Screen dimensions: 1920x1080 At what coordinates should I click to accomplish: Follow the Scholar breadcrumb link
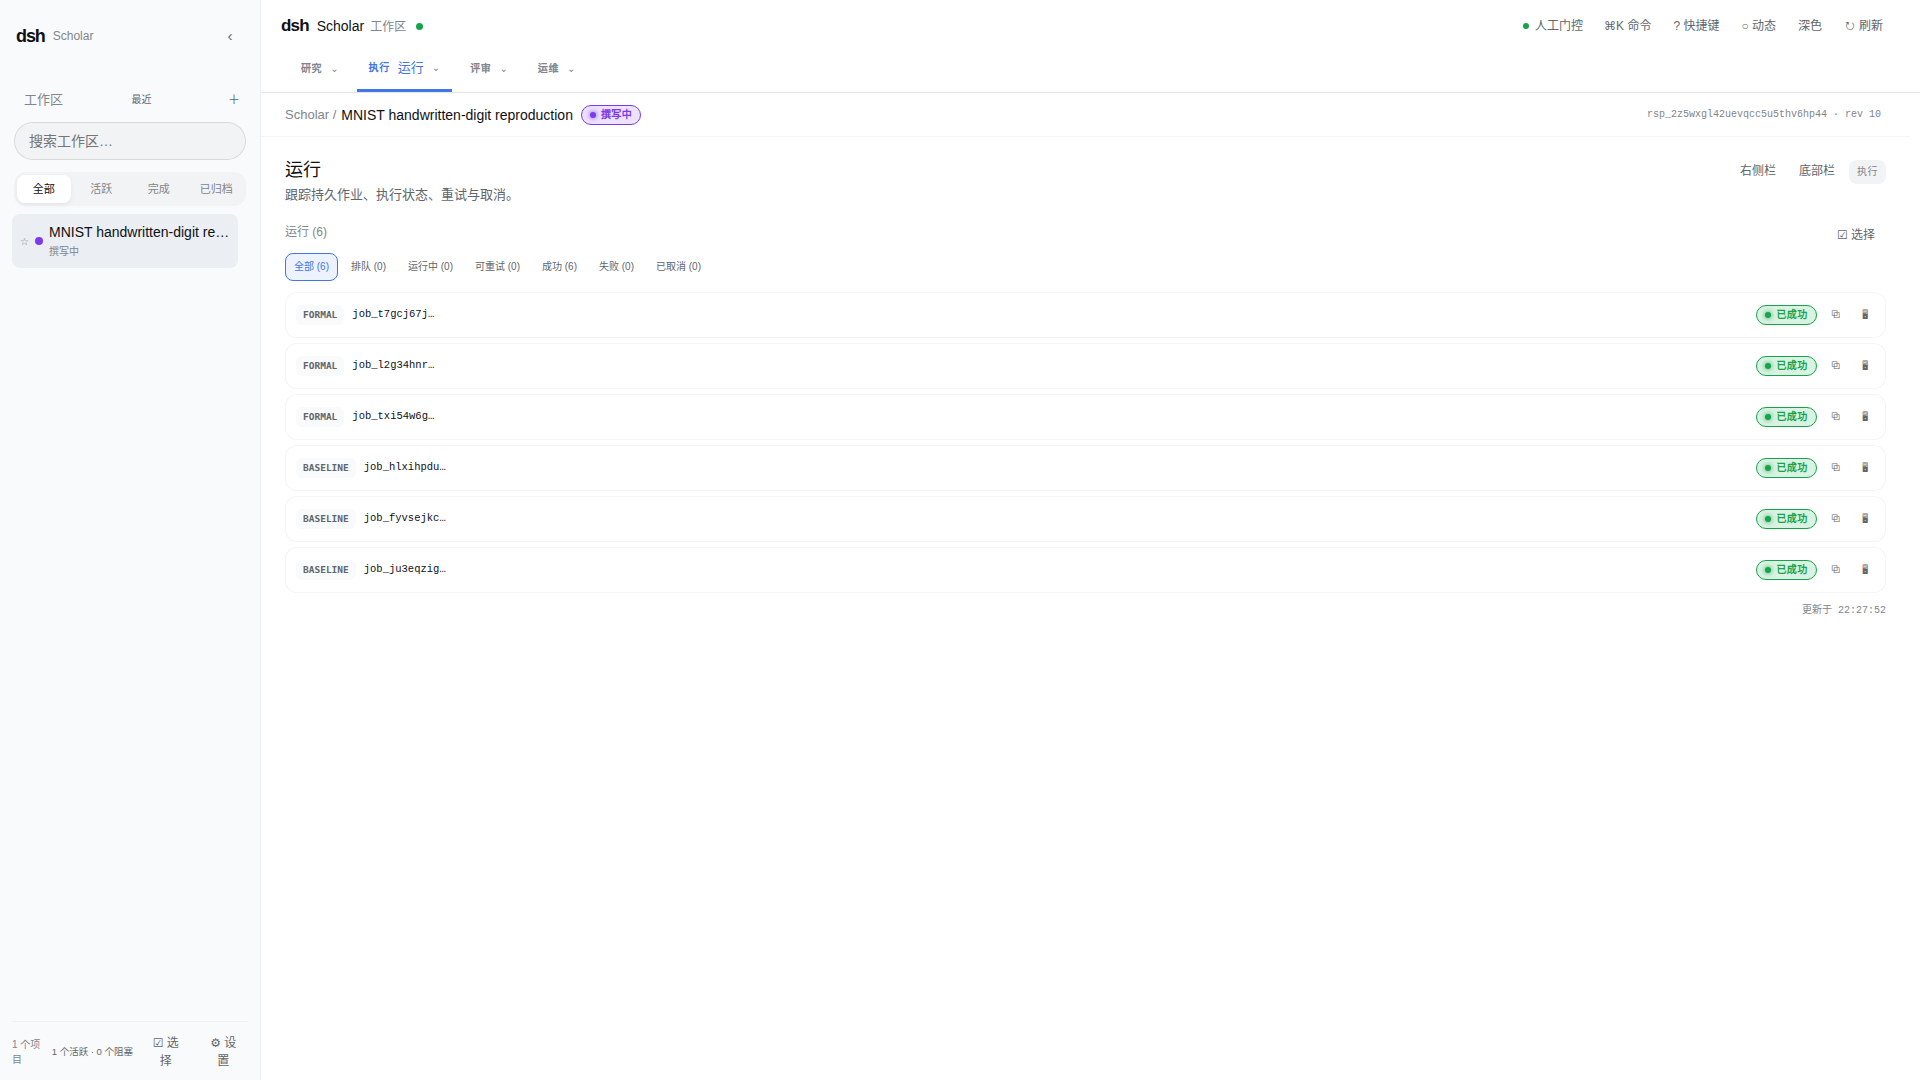point(307,115)
